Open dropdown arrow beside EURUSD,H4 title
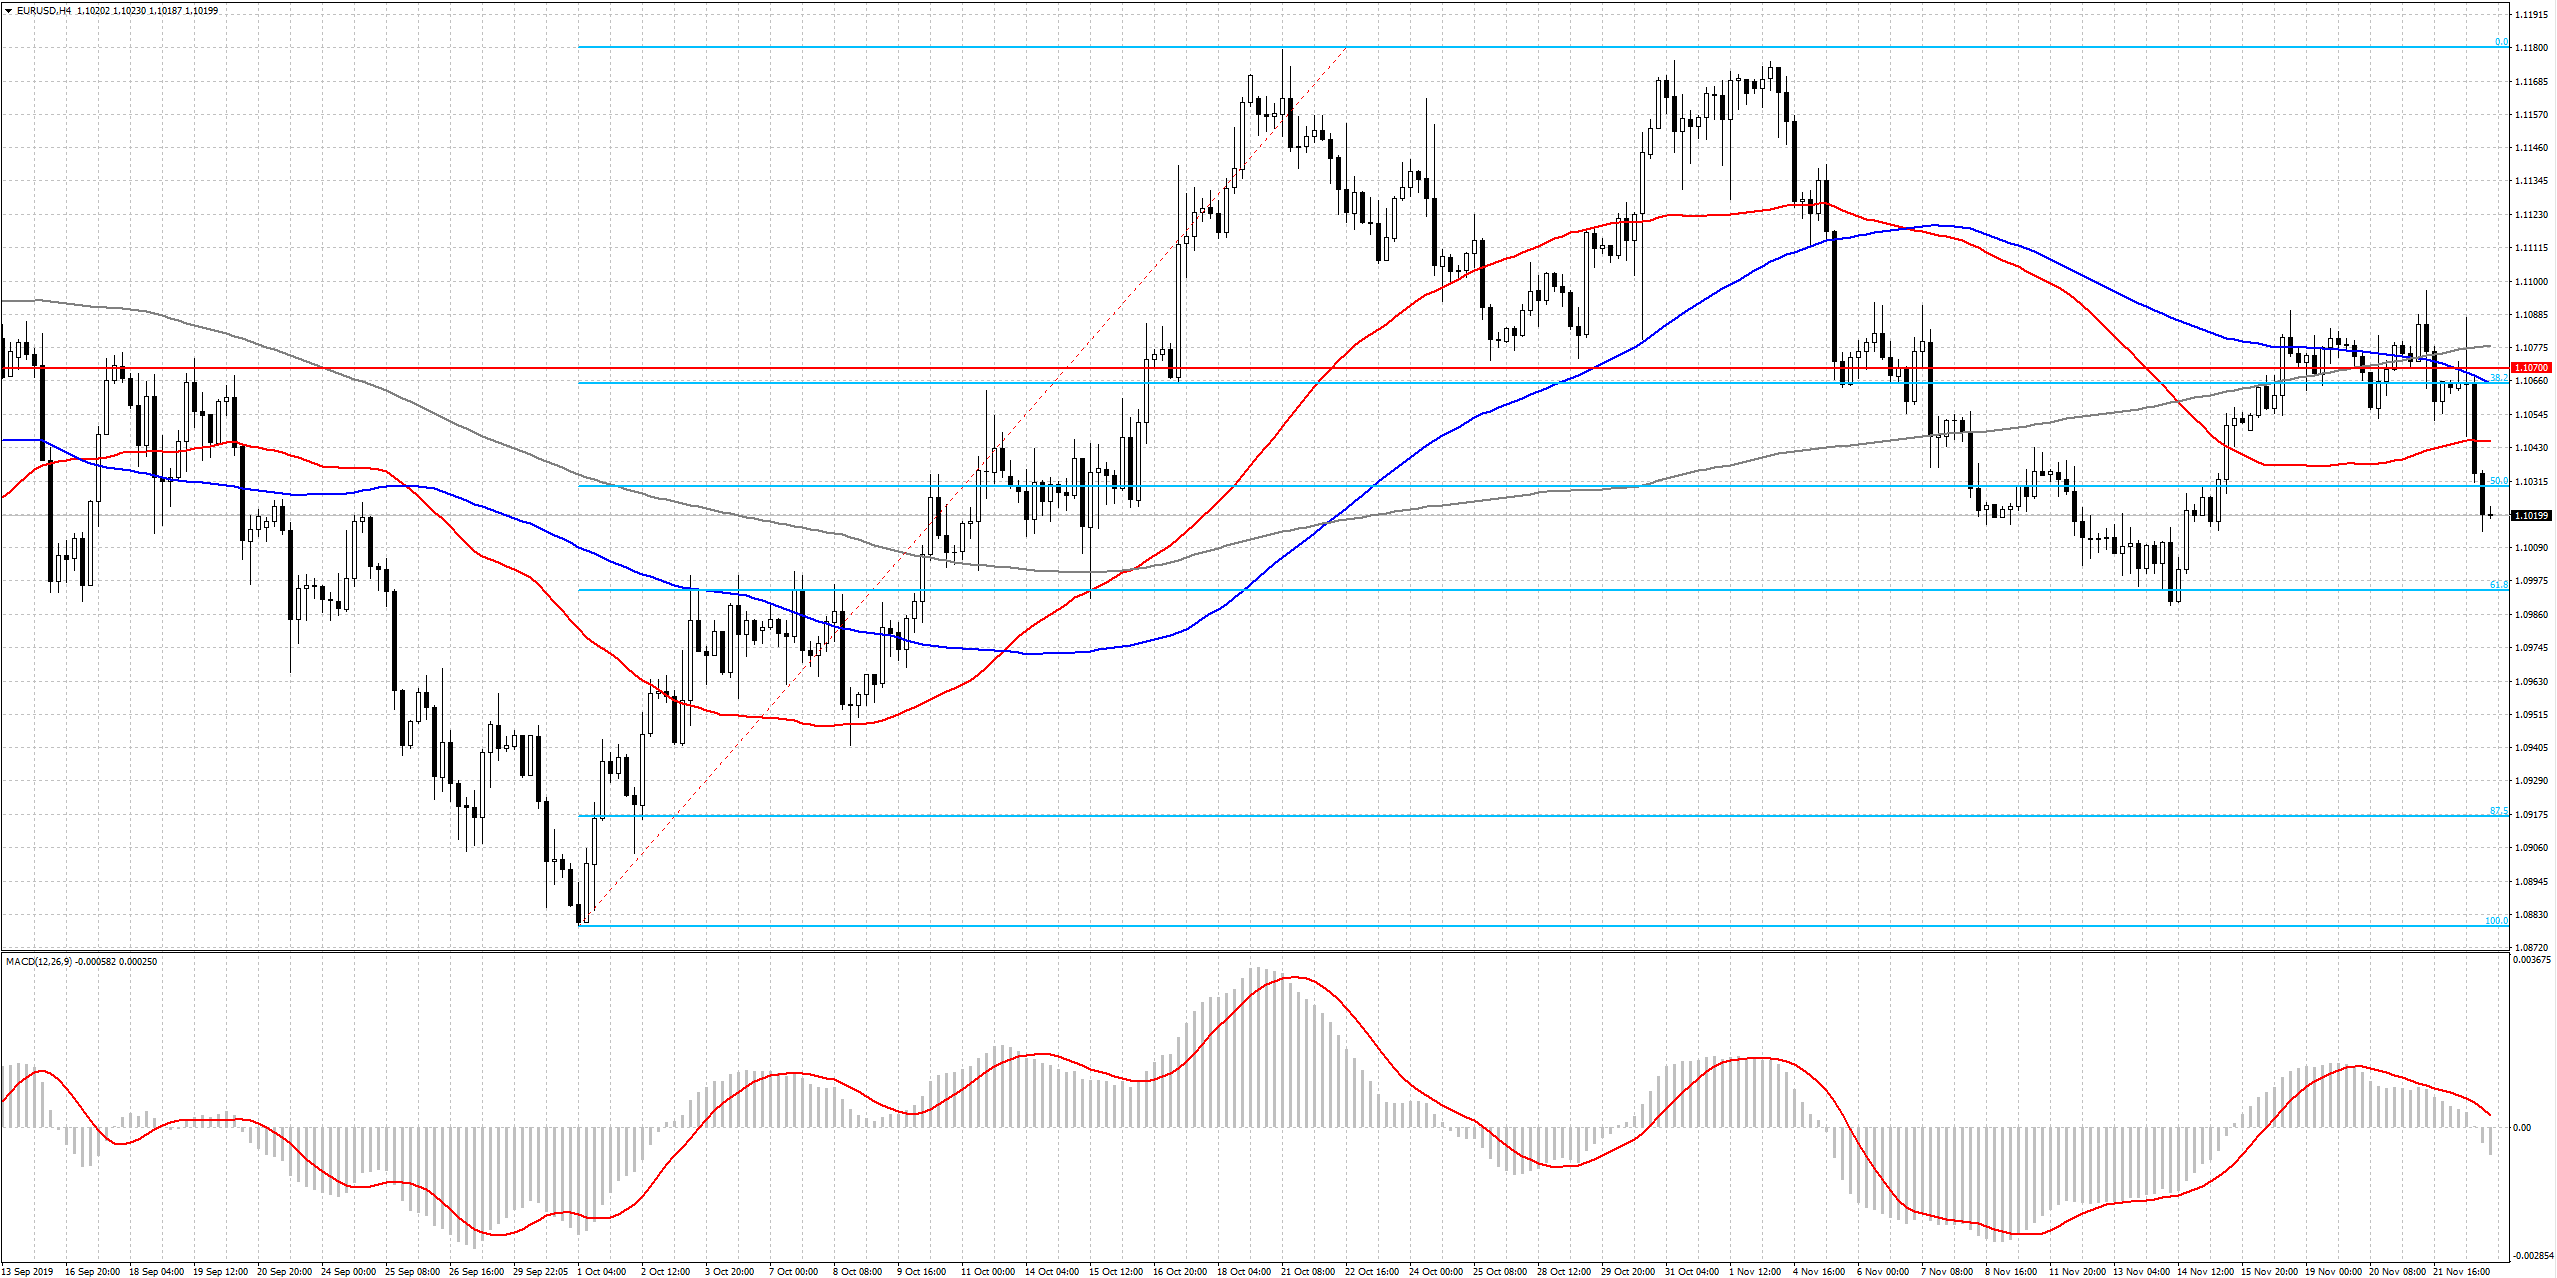 [8, 10]
